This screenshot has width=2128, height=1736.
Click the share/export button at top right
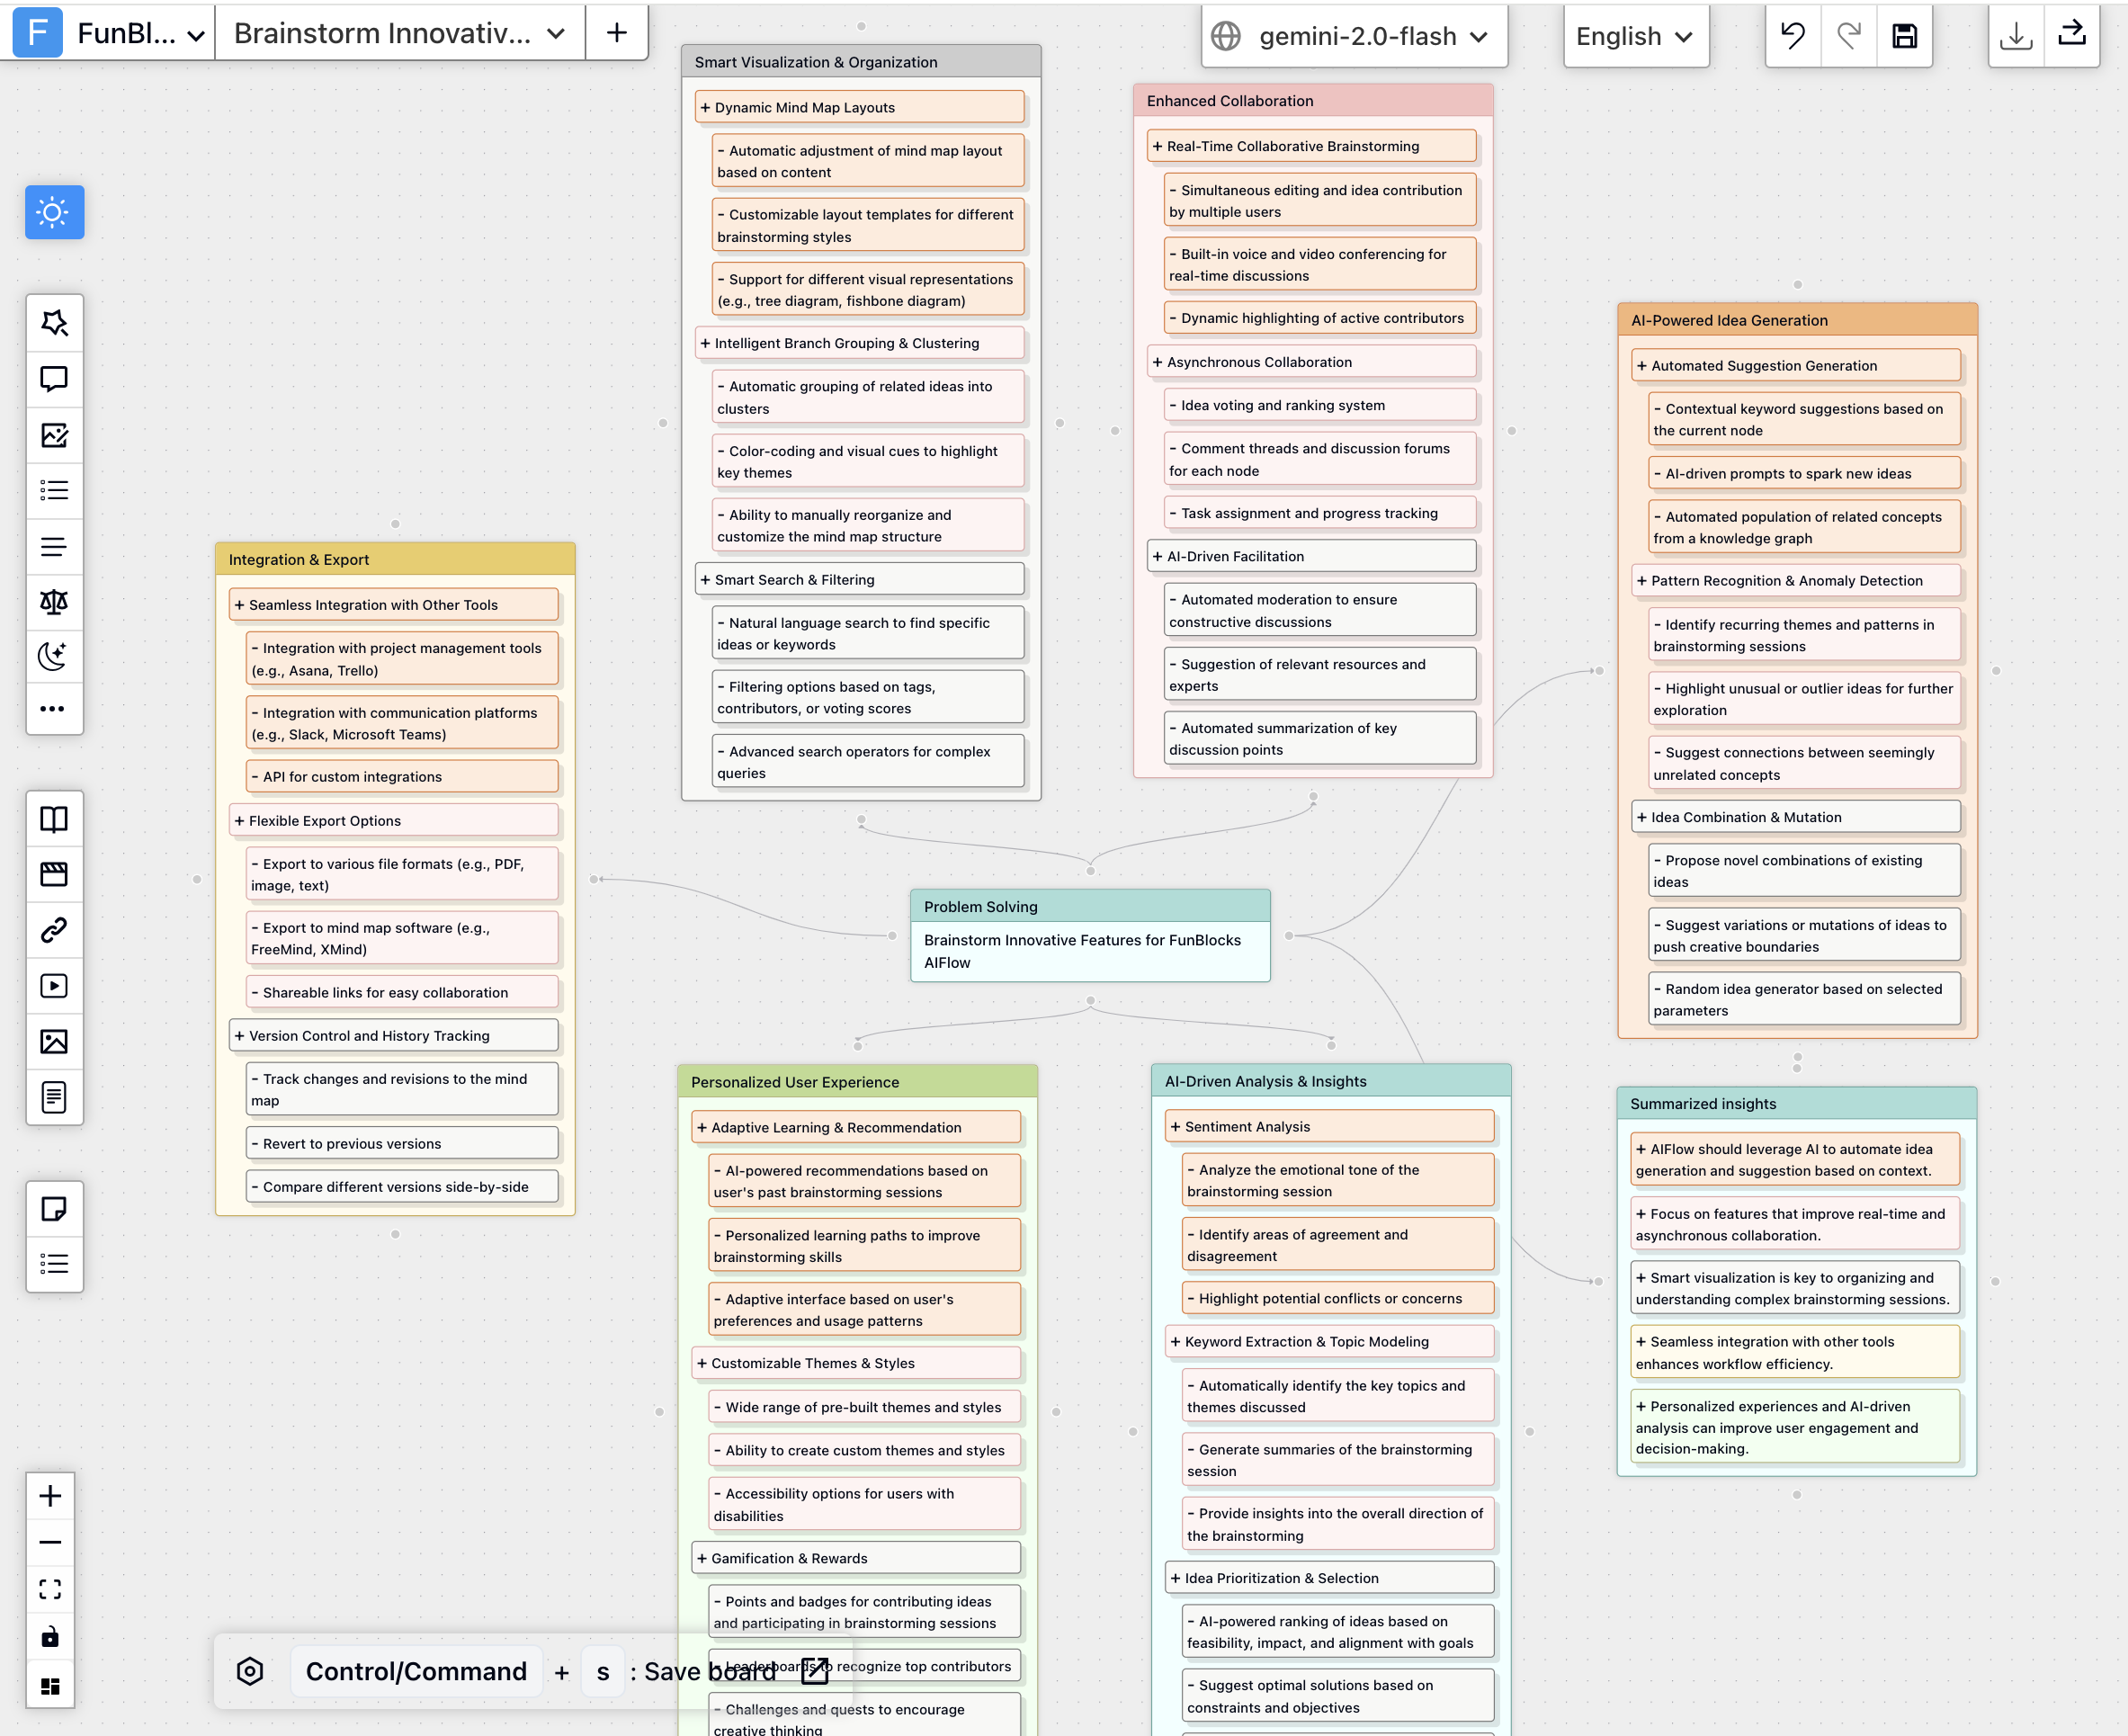[2072, 35]
